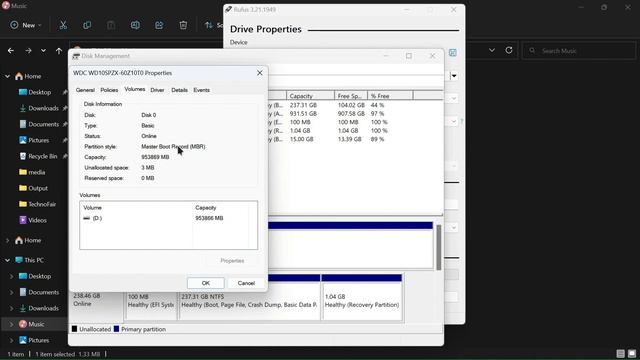The image size is (640, 360).
Task: Open the address bar history dropdown
Action: (x=492, y=50)
